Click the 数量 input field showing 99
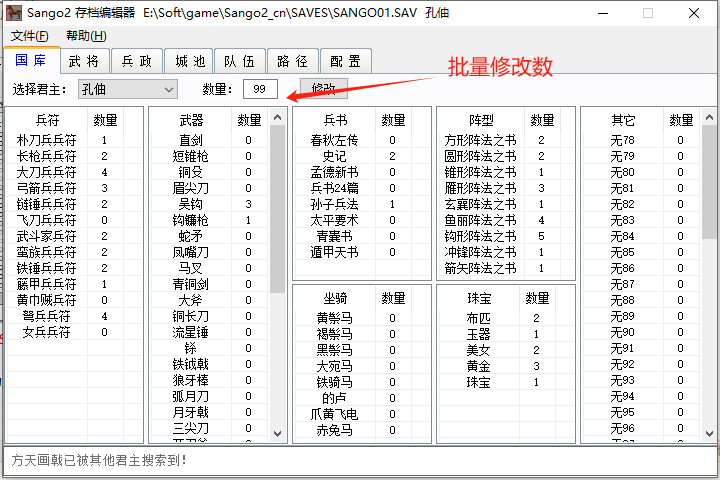This screenshot has height=480, width=720. (260, 89)
